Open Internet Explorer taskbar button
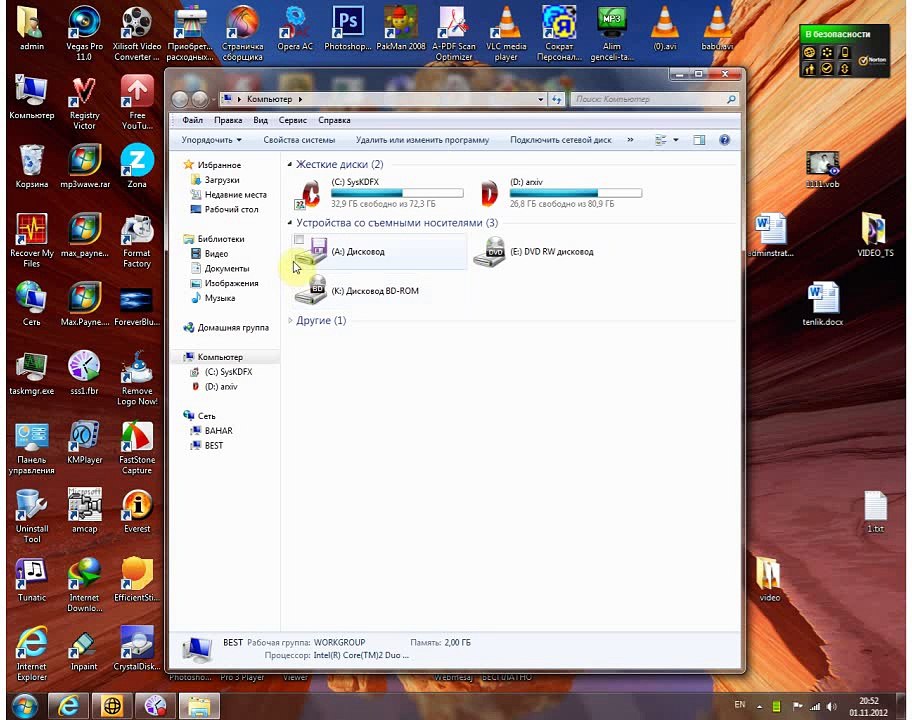 pos(68,706)
